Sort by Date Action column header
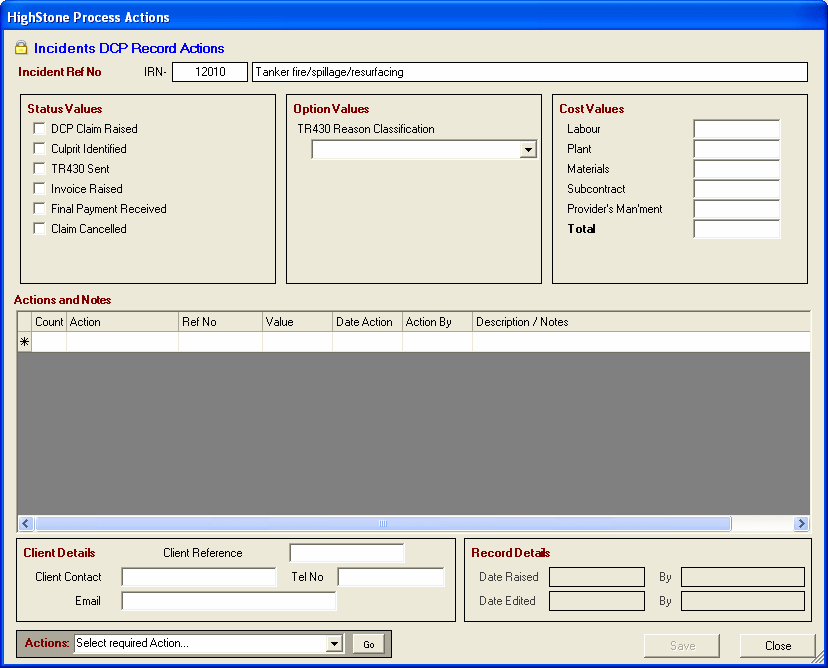This screenshot has height=668, width=828. [x=367, y=322]
